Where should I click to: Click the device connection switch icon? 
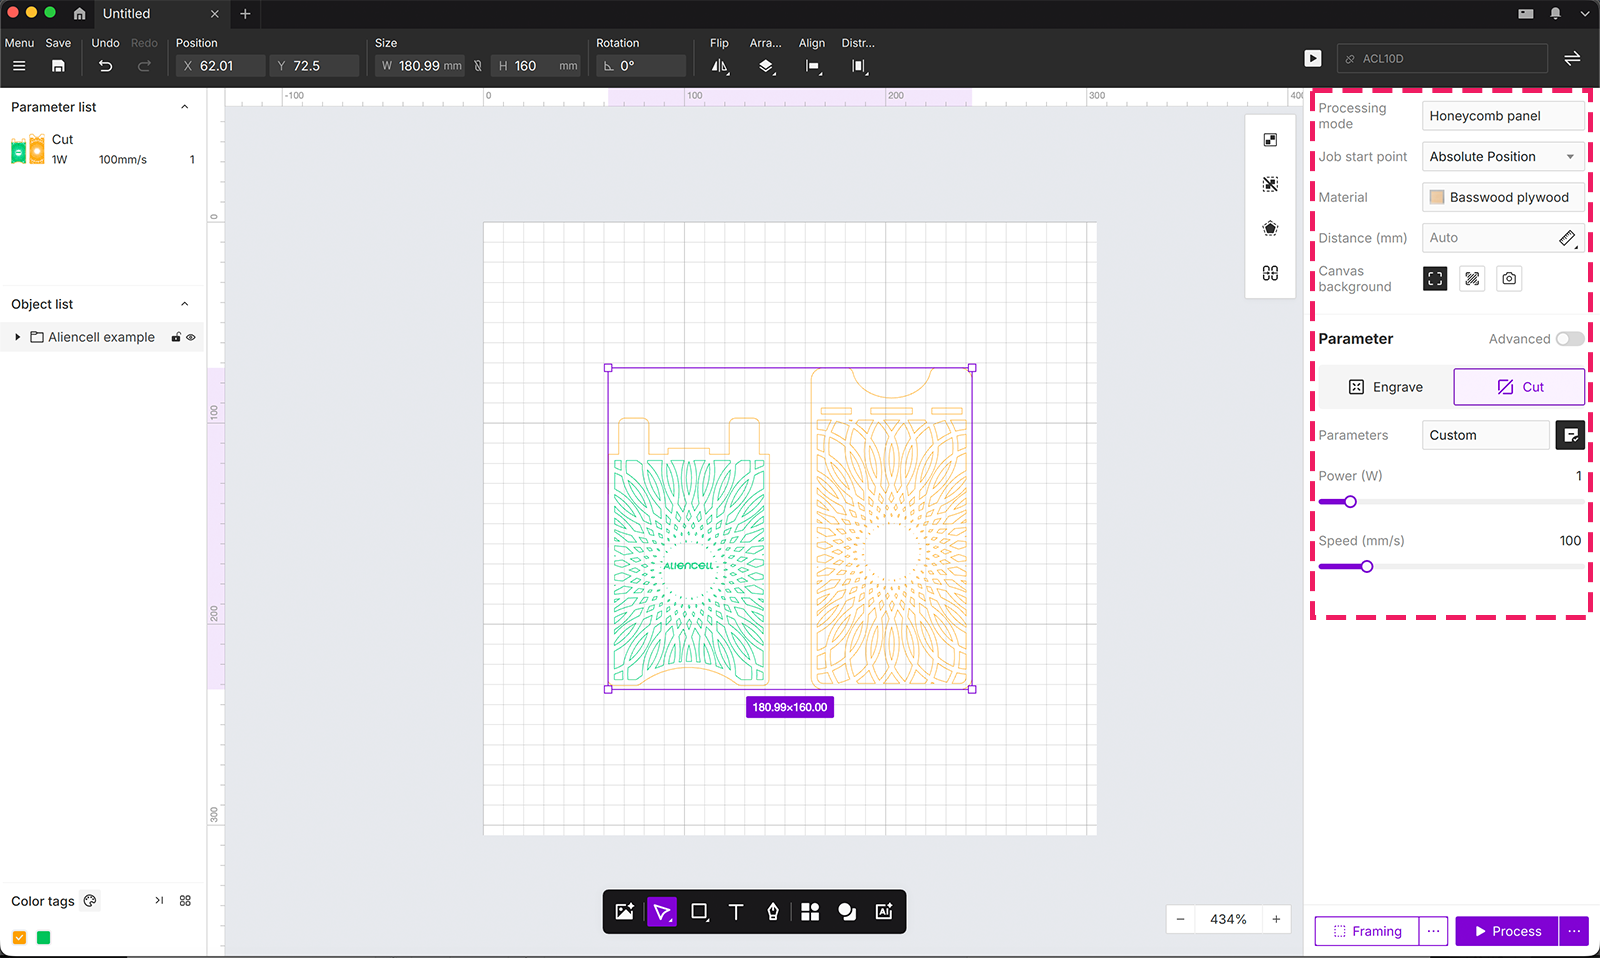click(1572, 58)
